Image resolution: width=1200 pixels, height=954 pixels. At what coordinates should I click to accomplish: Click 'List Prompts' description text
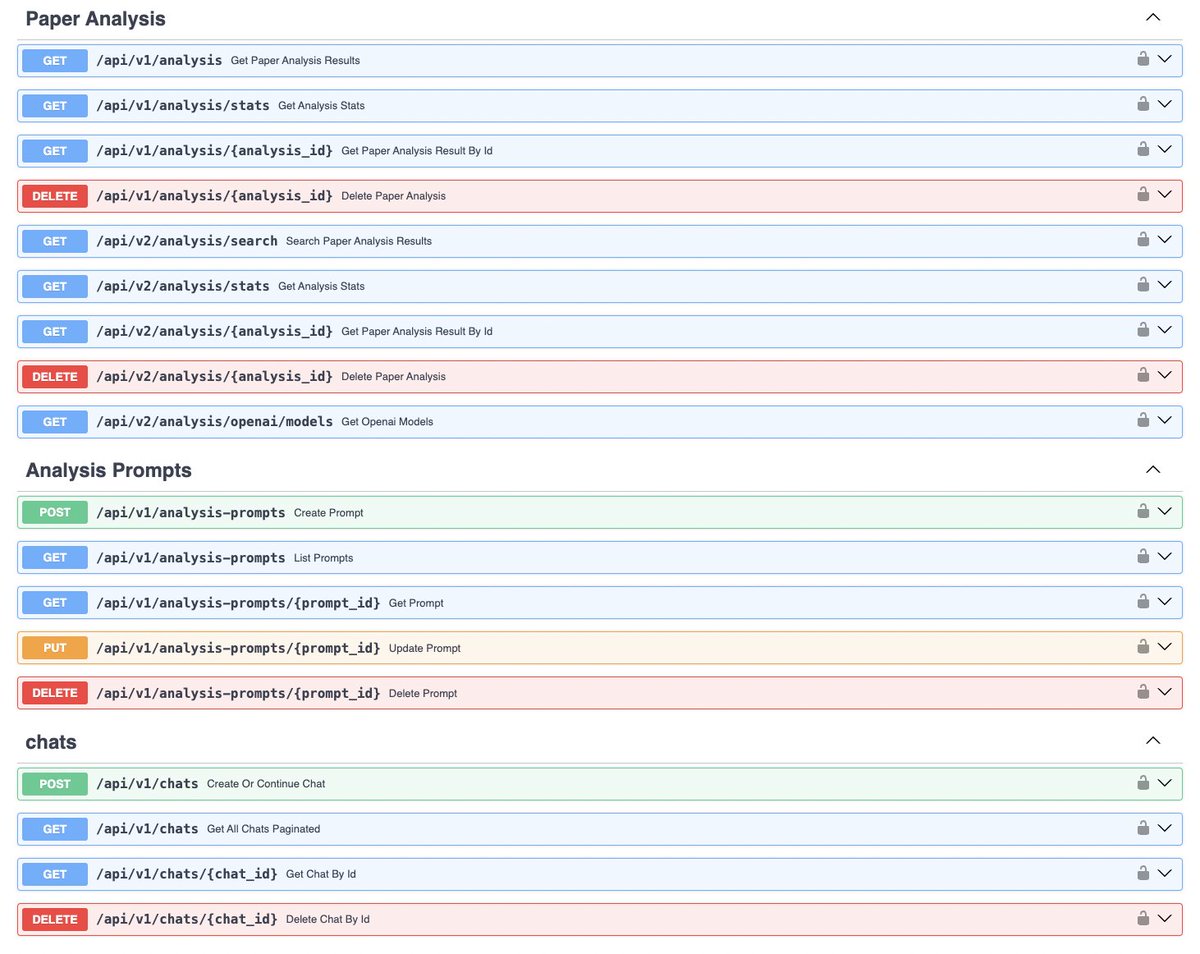pyautogui.click(x=323, y=558)
